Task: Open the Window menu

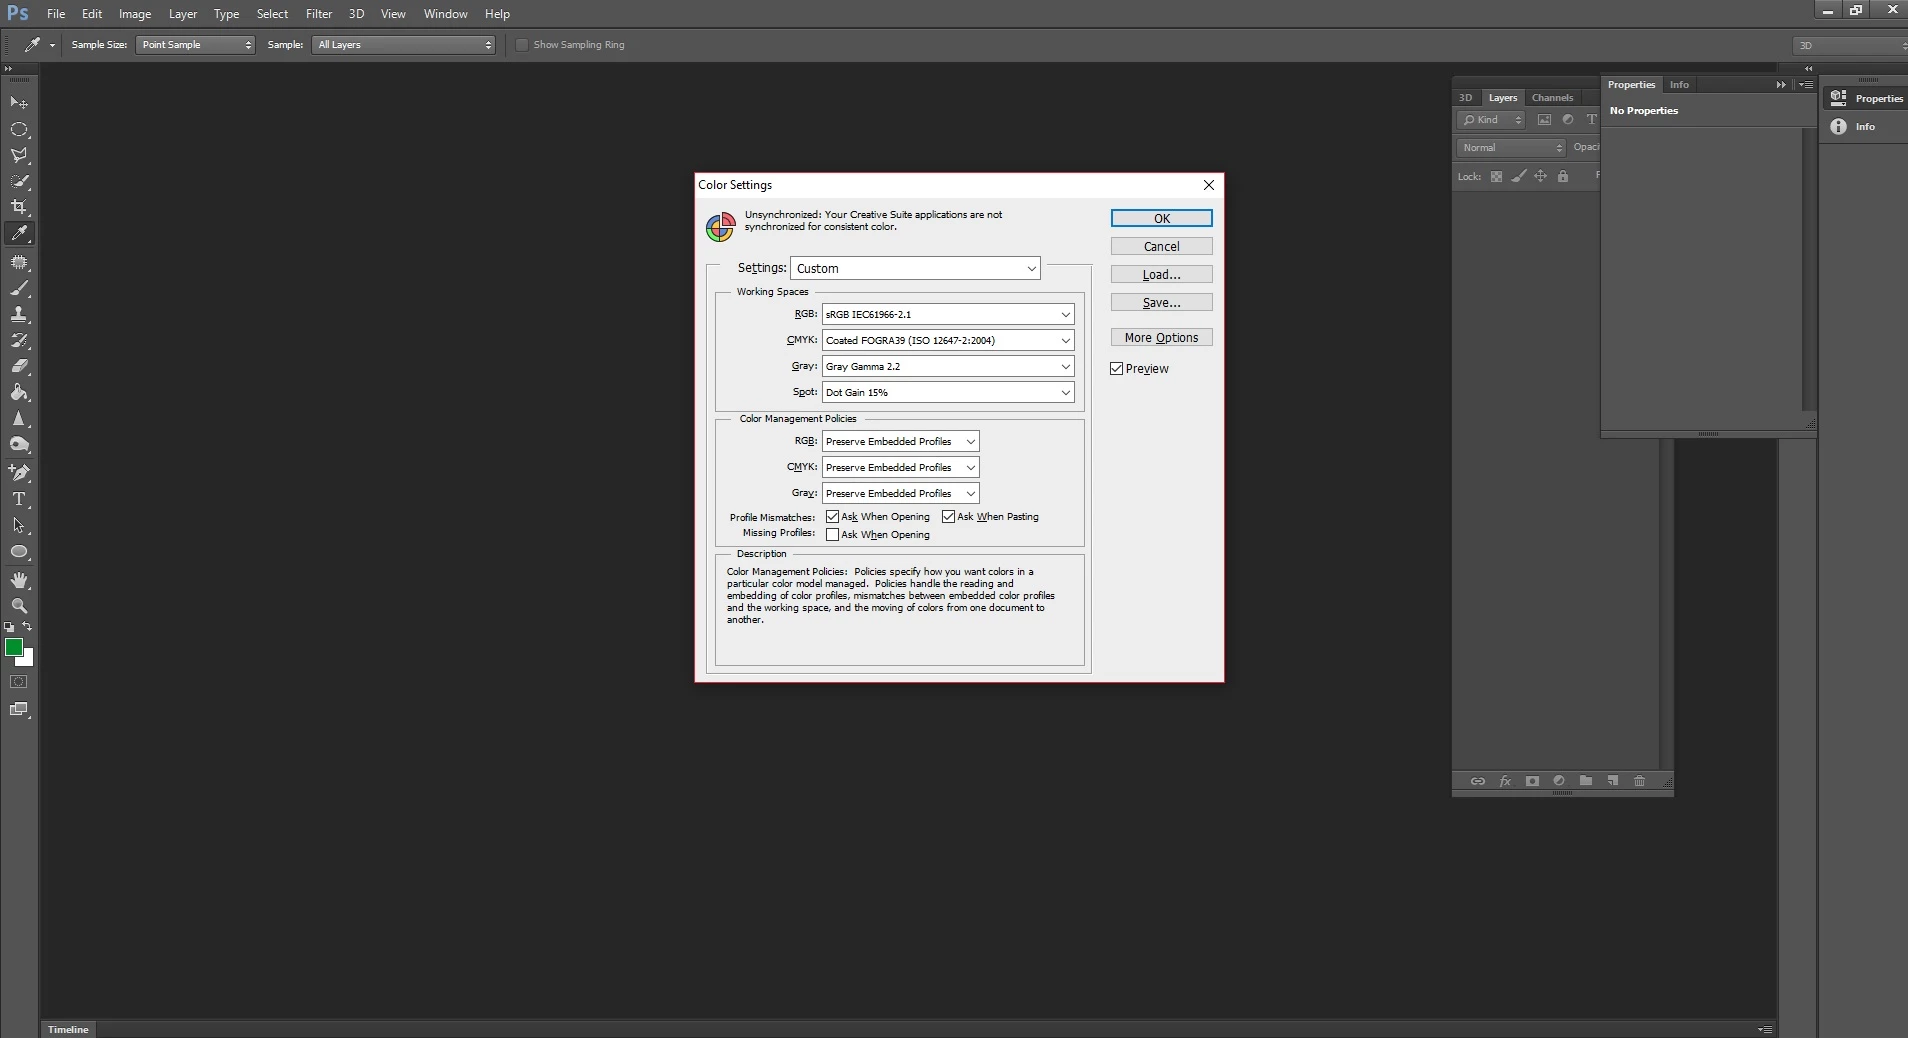Action: pyautogui.click(x=445, y=14)
